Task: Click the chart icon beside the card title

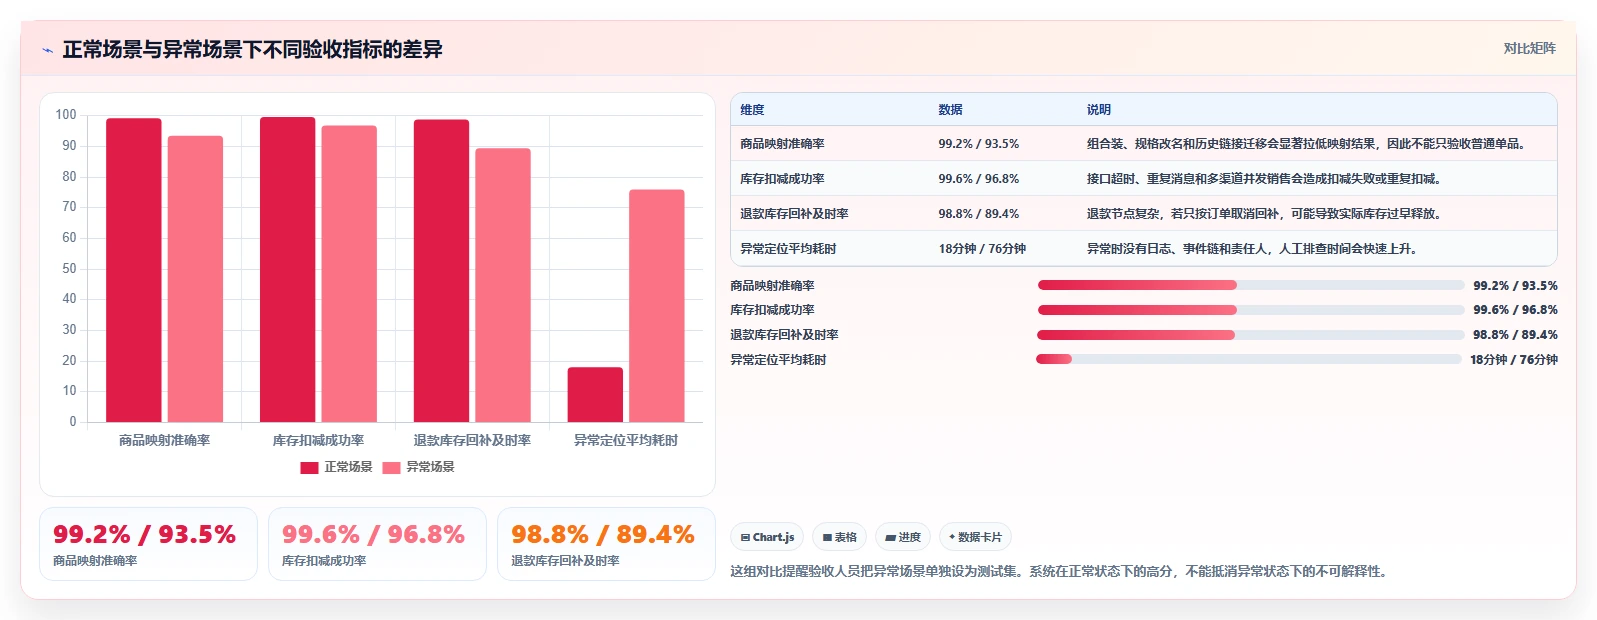Action: (x=47, y=50)
